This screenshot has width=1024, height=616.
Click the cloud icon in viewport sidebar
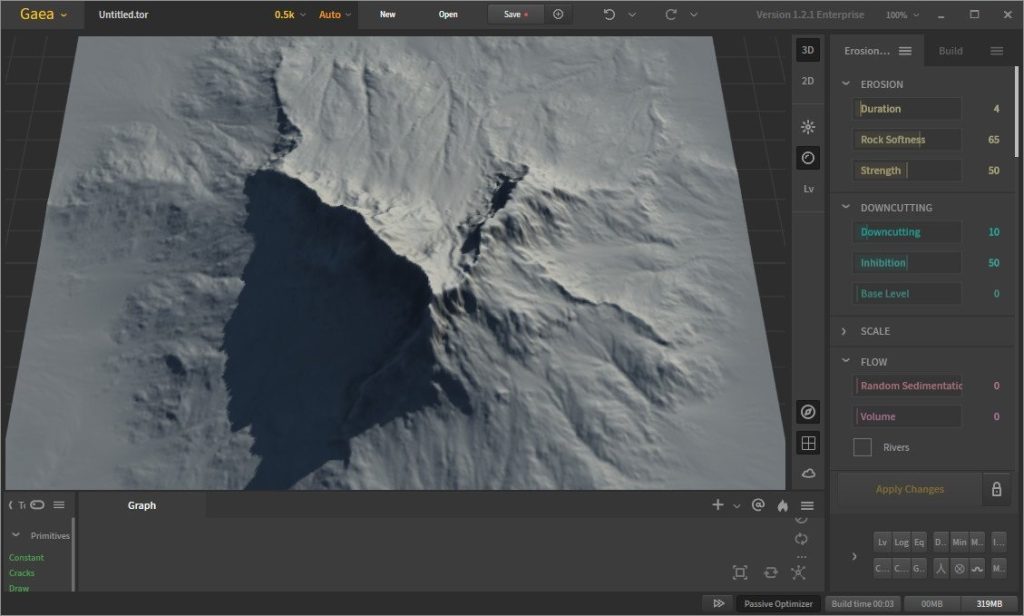[808, 473]
